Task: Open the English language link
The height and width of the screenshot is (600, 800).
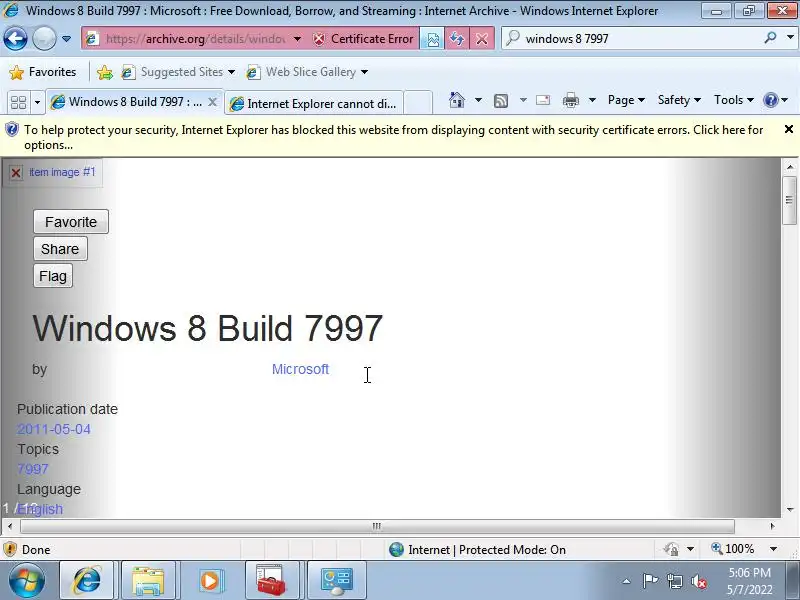Action: coord(40,509)
